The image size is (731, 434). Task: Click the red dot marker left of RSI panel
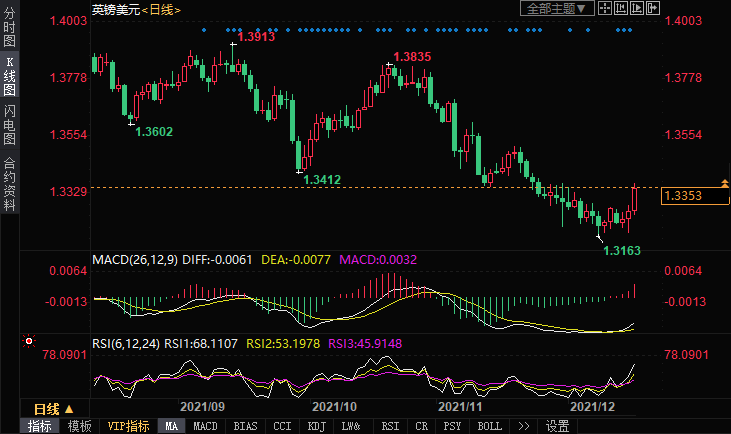[x=29, y=340]
